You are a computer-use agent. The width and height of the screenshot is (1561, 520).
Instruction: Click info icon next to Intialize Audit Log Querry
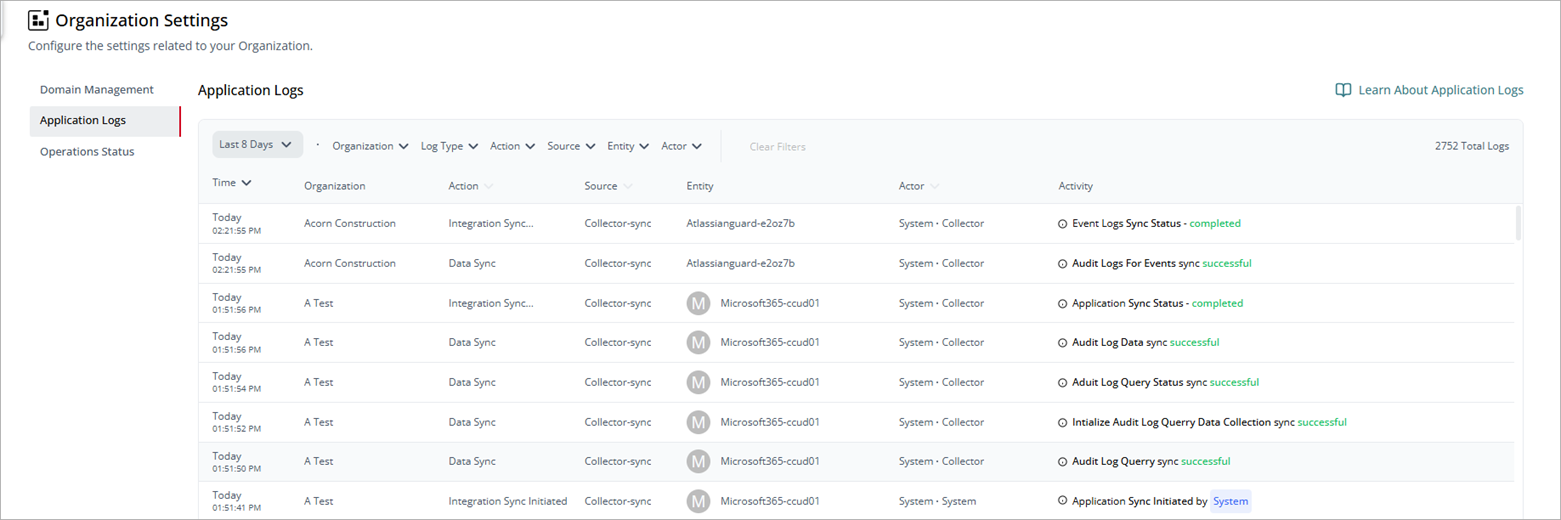(1063, 422)
